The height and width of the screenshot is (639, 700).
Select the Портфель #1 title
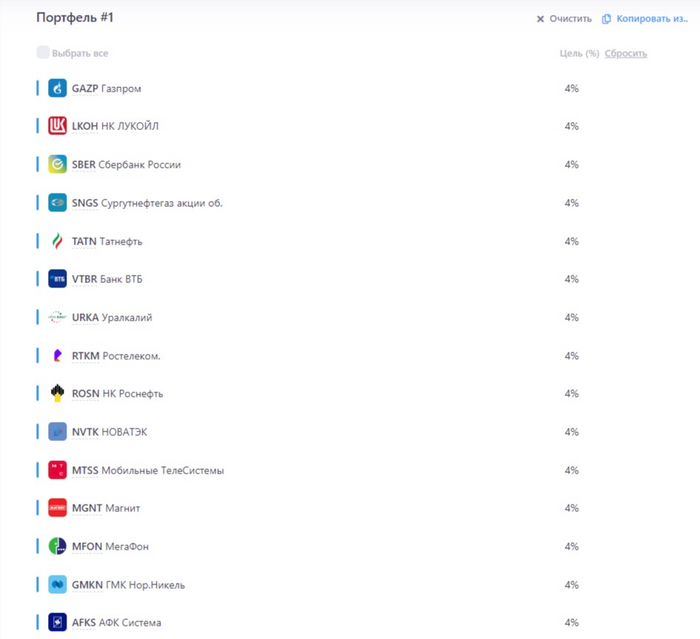point(75,17)
